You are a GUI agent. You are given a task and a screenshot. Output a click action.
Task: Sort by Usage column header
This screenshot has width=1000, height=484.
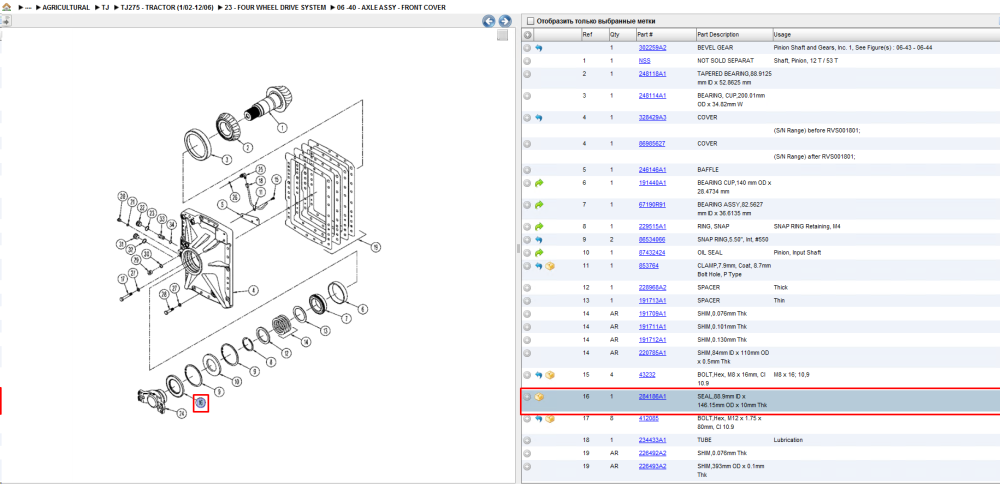coord(782,34)
